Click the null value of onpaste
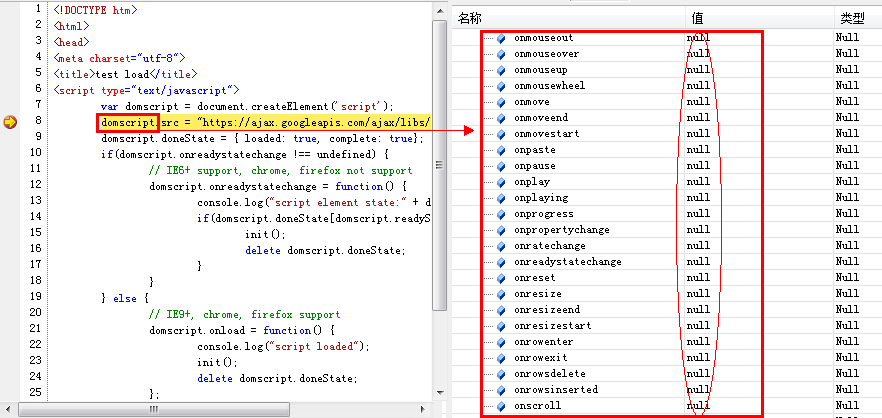The width and height of the screenshot is (882, 418). 698,150
